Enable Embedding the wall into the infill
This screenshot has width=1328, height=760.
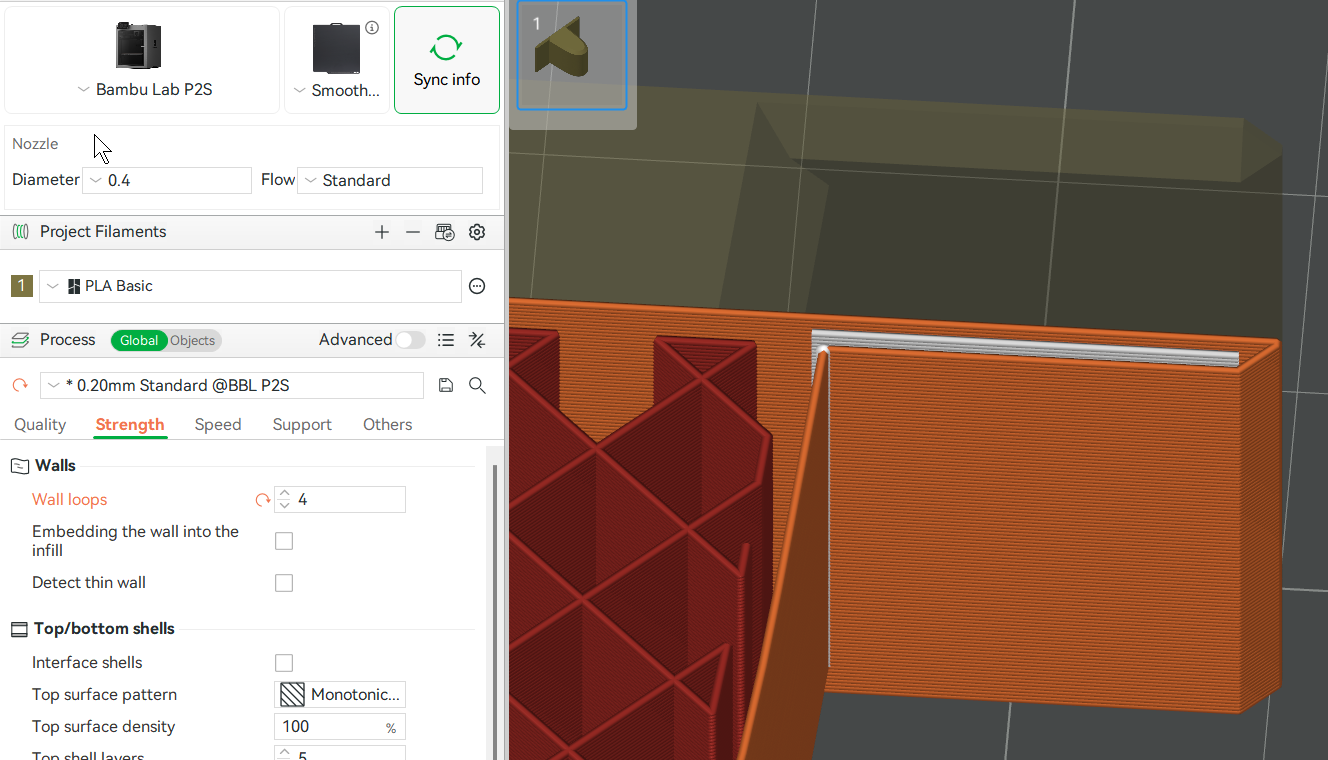[x=284, y=541]
